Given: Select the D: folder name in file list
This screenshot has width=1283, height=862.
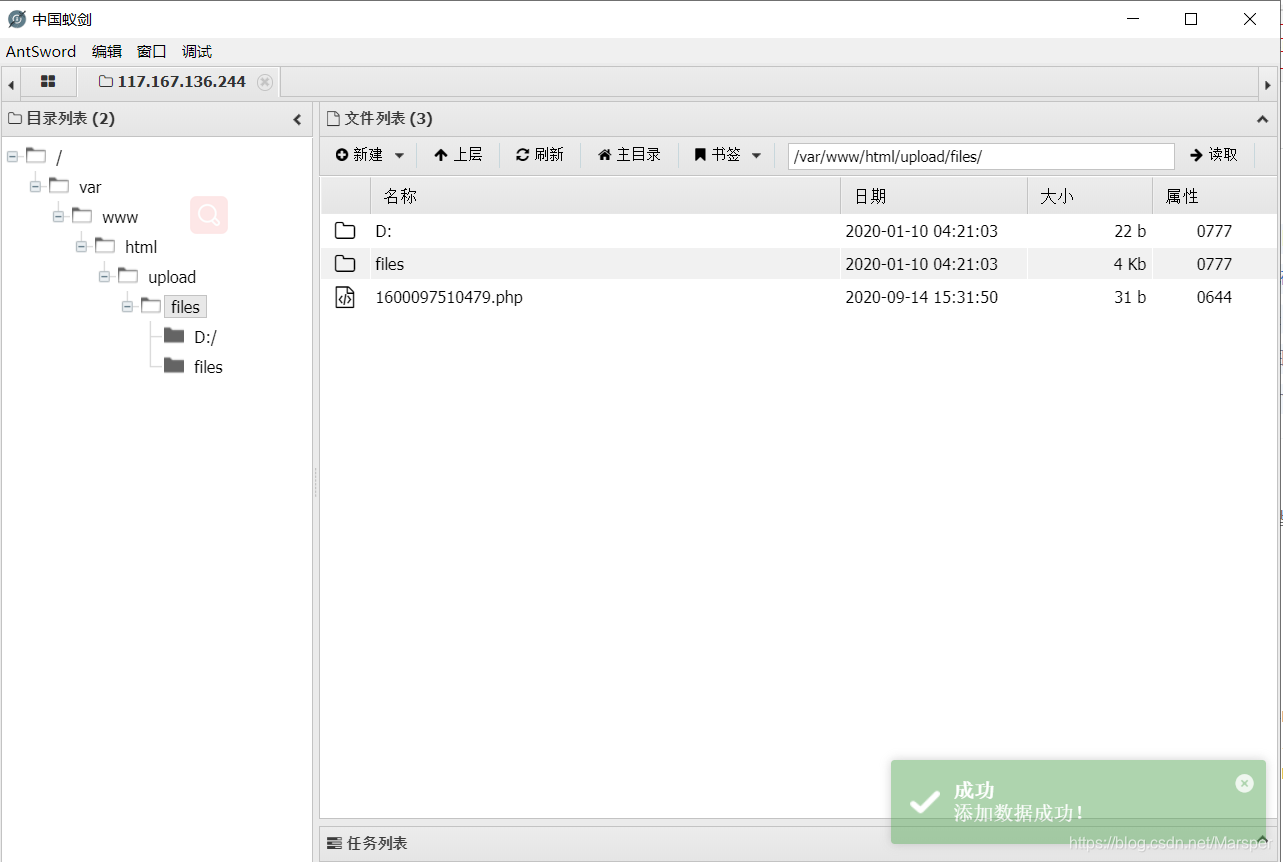Looking at the screenshot, I should 383,231.
